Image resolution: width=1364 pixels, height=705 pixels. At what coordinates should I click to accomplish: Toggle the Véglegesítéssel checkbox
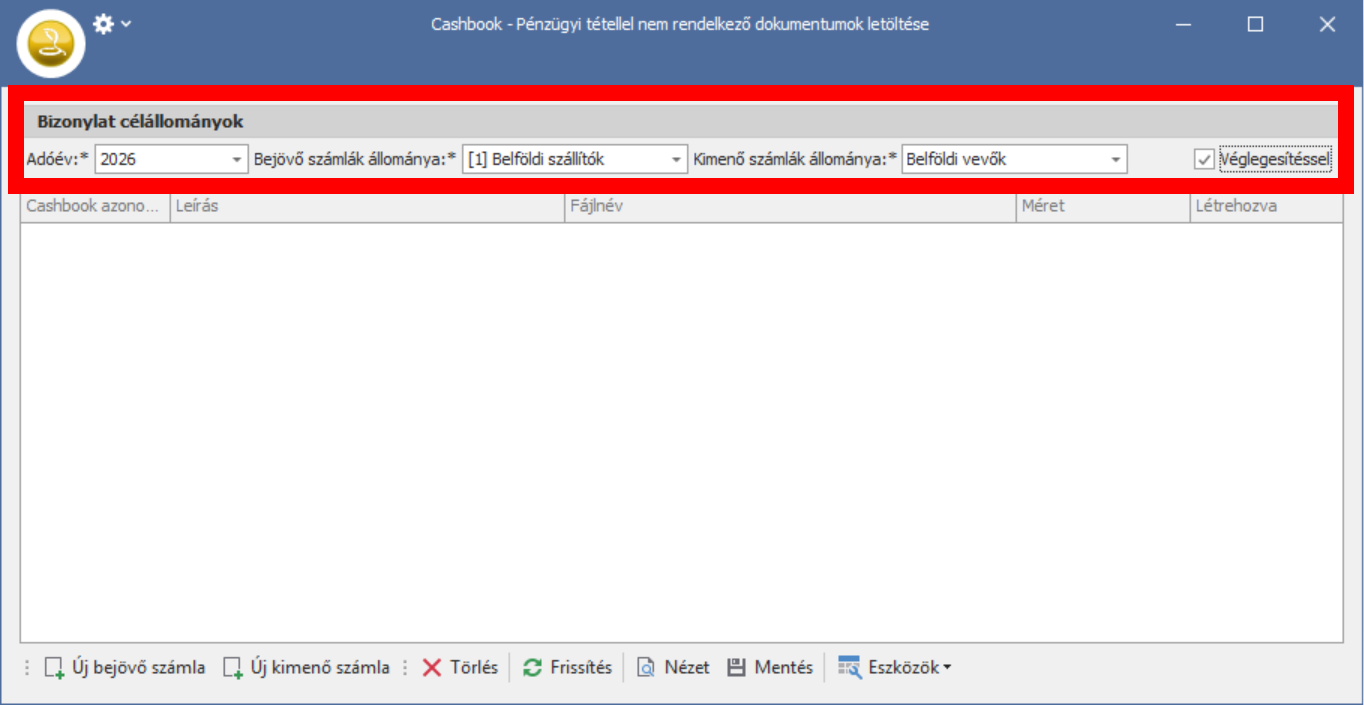click(x=1204, y=160)
